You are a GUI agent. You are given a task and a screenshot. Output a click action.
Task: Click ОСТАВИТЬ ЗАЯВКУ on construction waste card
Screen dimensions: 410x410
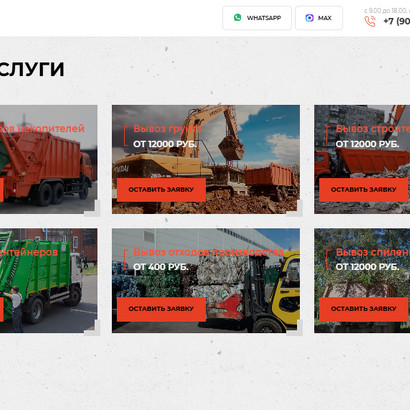pyautogui.click(x=364, y=190)
